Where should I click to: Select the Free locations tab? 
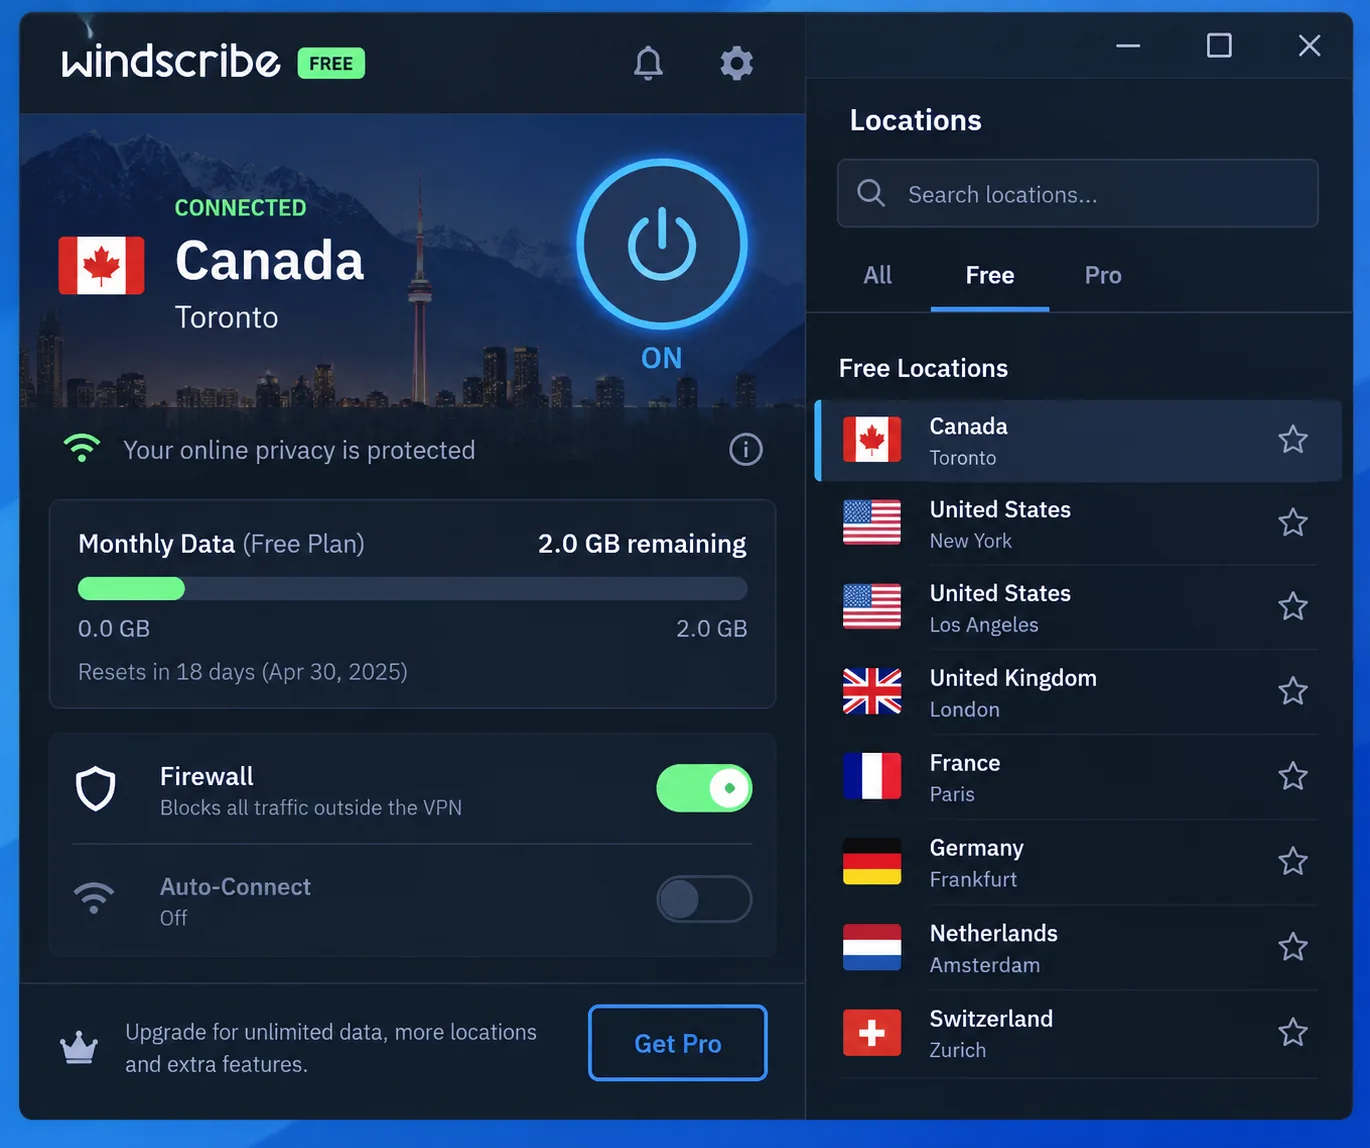pos(990,275)
